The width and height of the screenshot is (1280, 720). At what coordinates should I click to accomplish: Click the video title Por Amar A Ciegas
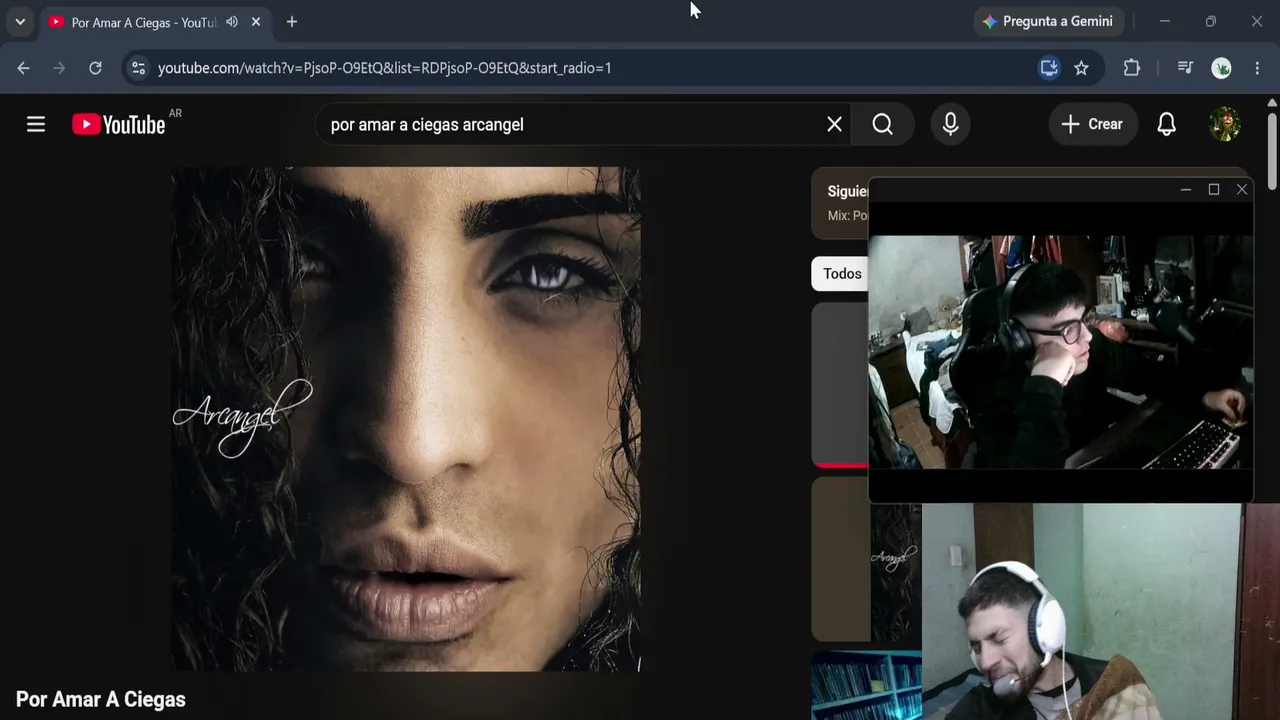101,699
